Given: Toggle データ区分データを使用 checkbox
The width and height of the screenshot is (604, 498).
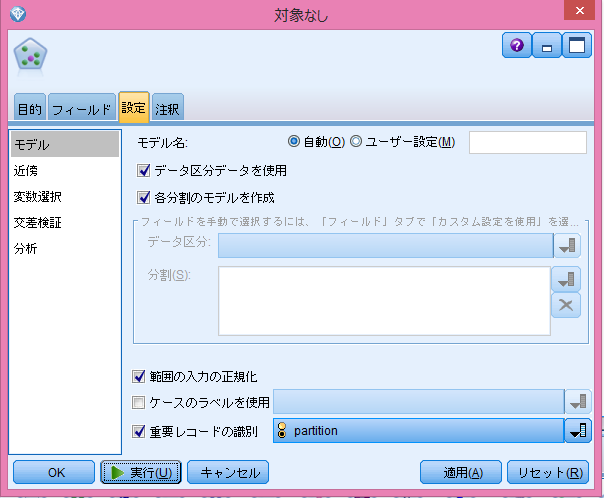Looking at the screenshot, I should click(143, 170).
